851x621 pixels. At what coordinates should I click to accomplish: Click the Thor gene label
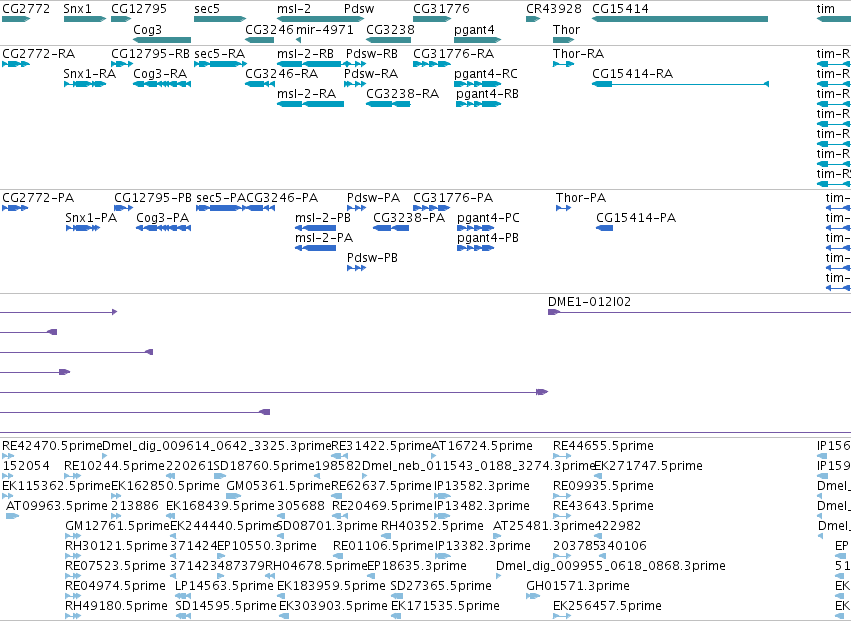point(567,29)
